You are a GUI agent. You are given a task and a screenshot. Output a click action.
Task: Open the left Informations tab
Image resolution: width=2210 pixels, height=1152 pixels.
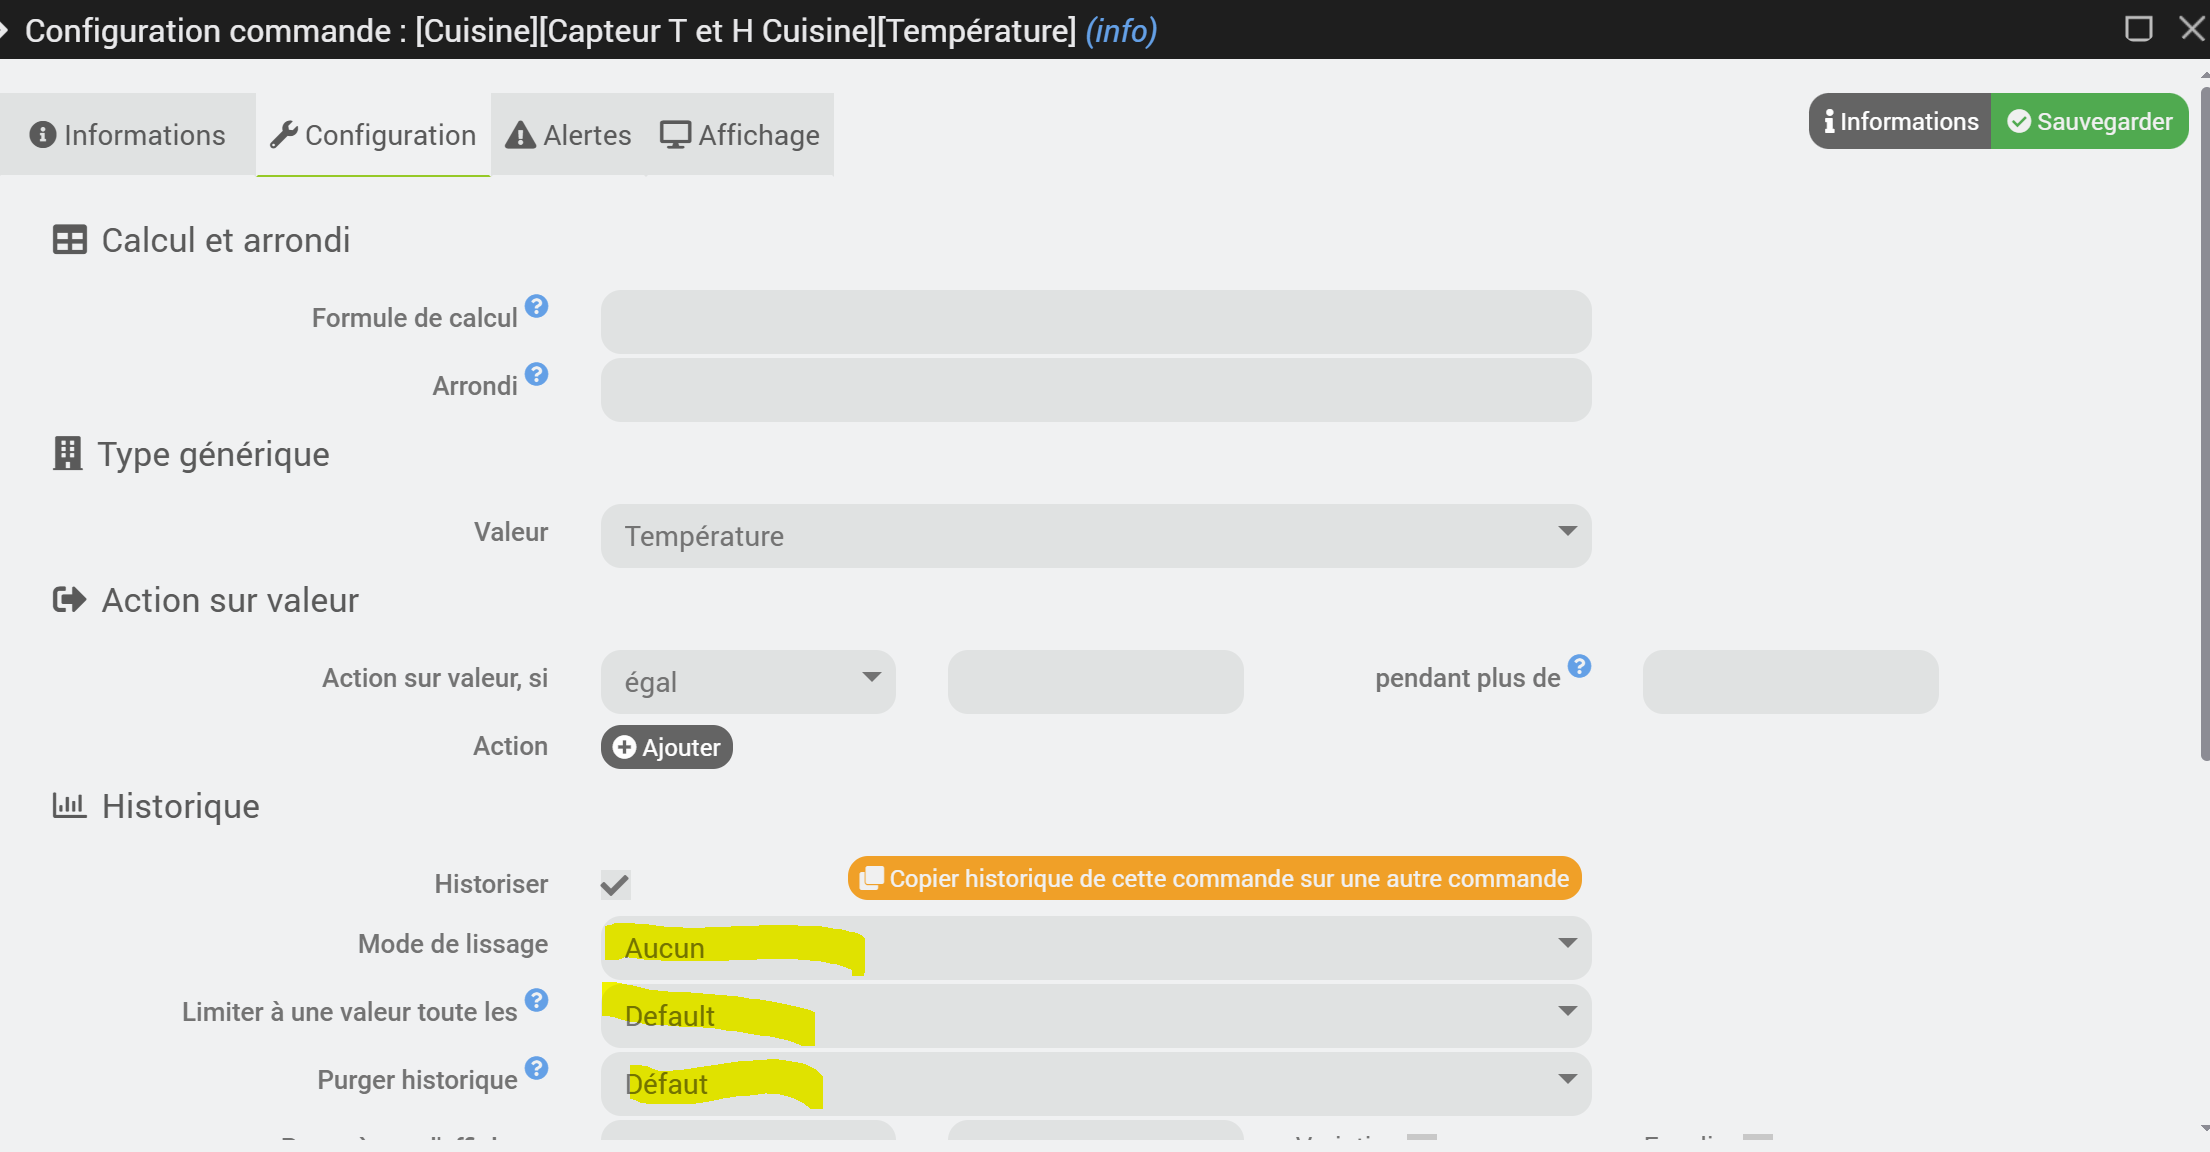click(x=128, y=135)
